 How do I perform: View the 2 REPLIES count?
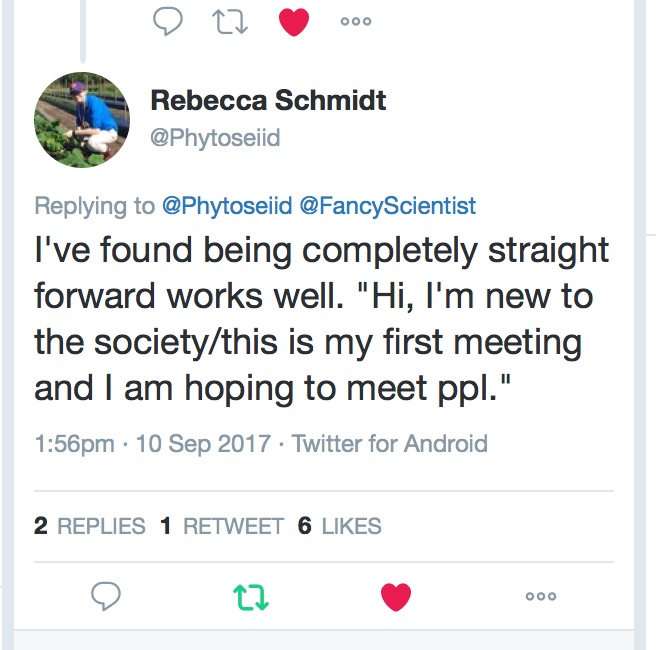coord(90,526)
